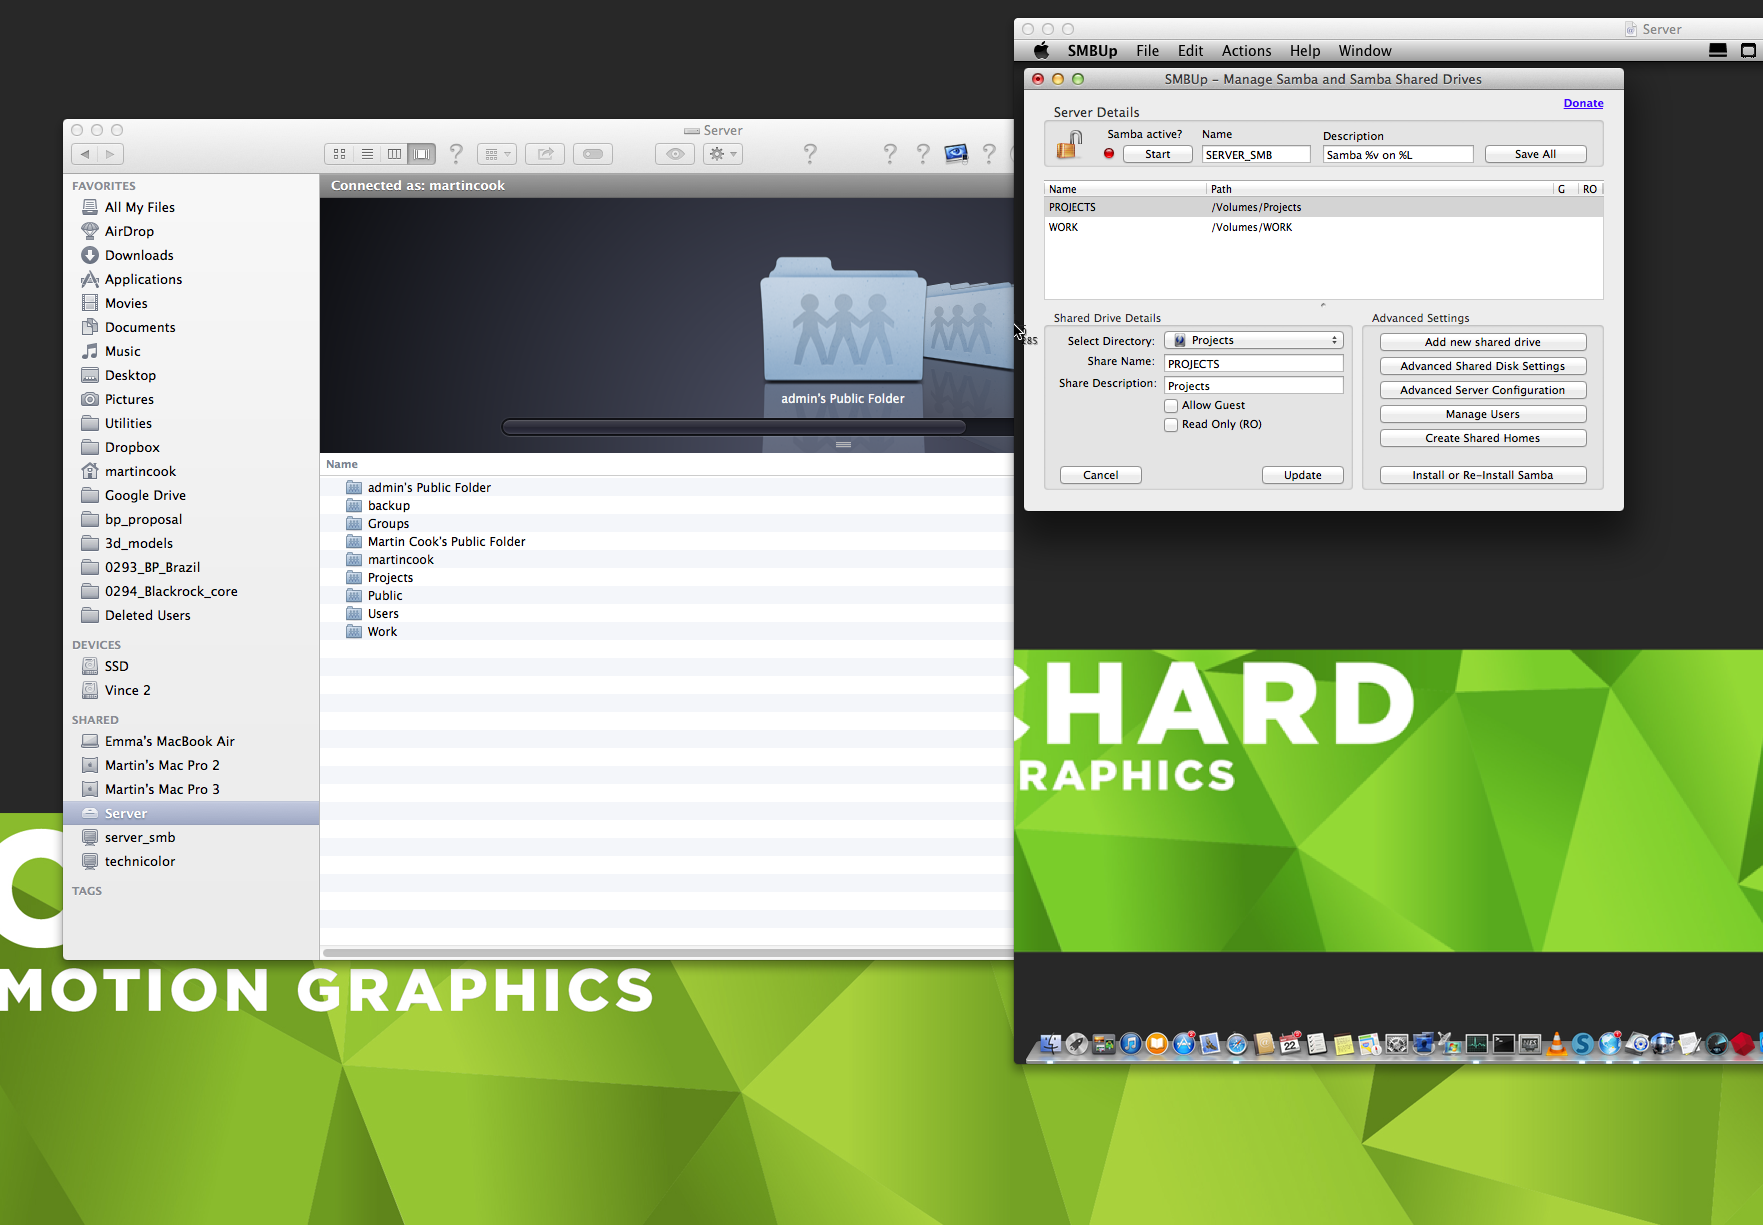Open Skype from the Dock
The height and width of the screenshot is (1225, 1763).
tap(1583, 1044)
